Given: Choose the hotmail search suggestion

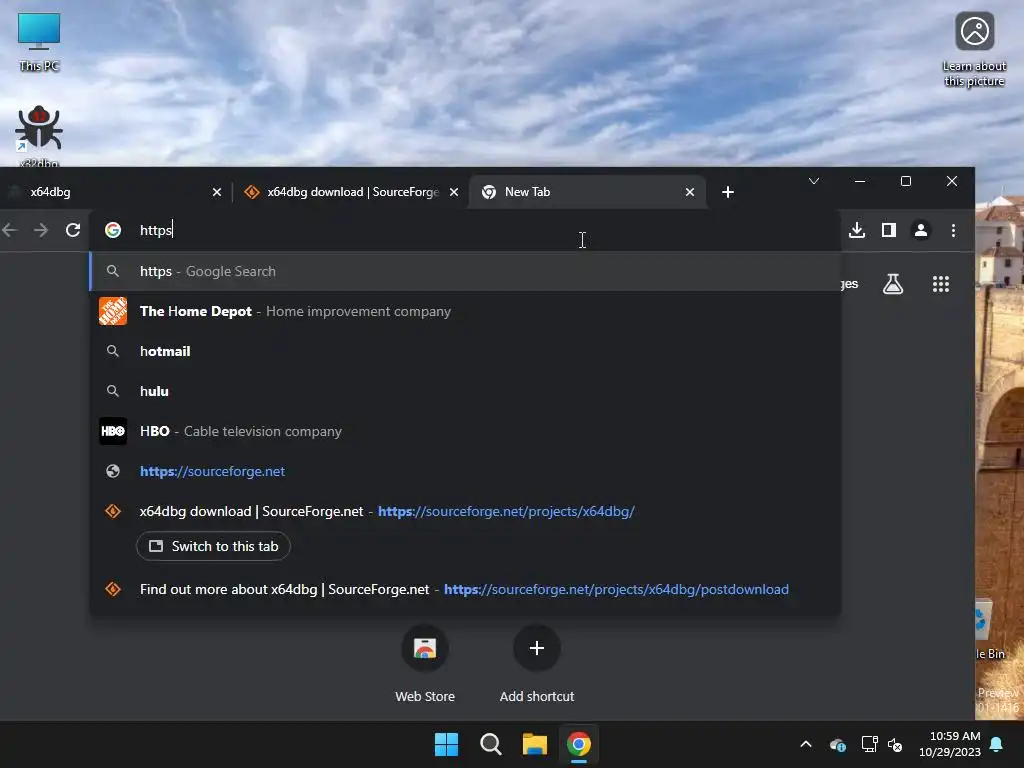Looking at the screenshot, I should (465, 351).
